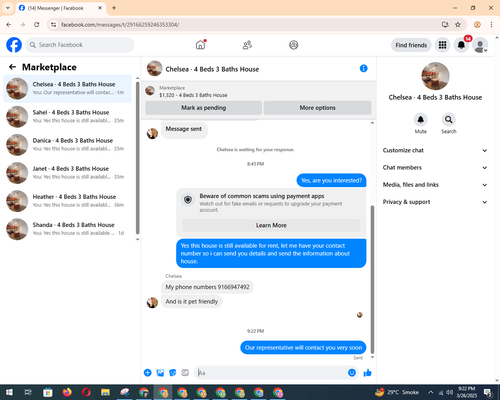Expand Media, files and links
Viewport: 500px width, 400px height.
pyautogui.click(x=435, y=185)
